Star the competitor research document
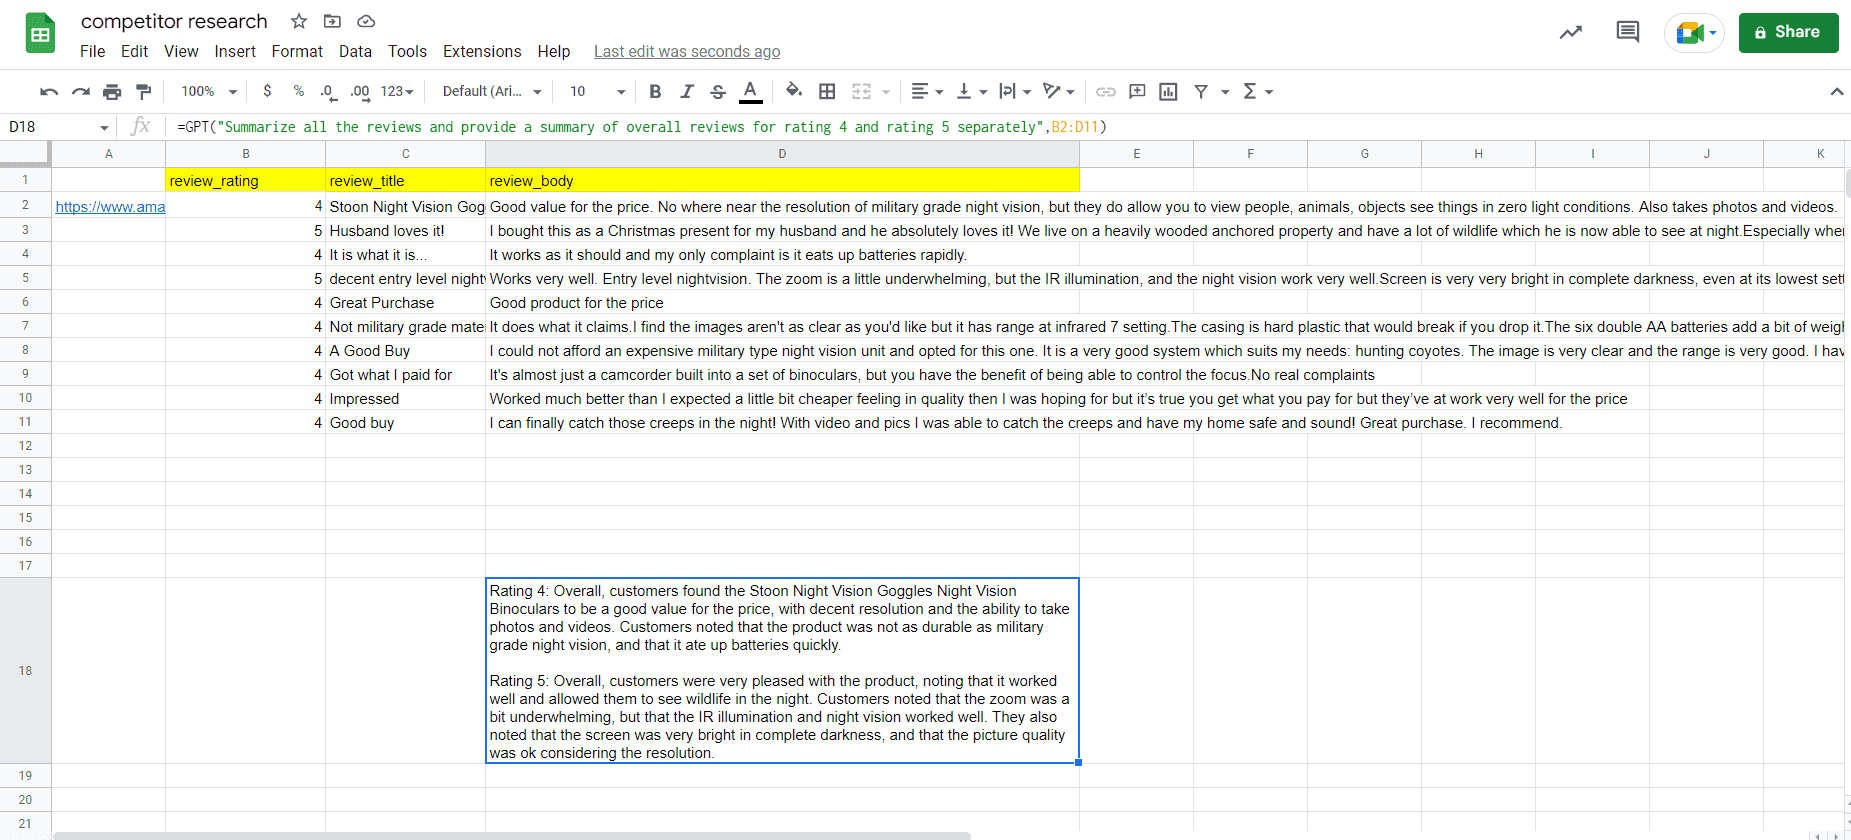 point(299,21)
